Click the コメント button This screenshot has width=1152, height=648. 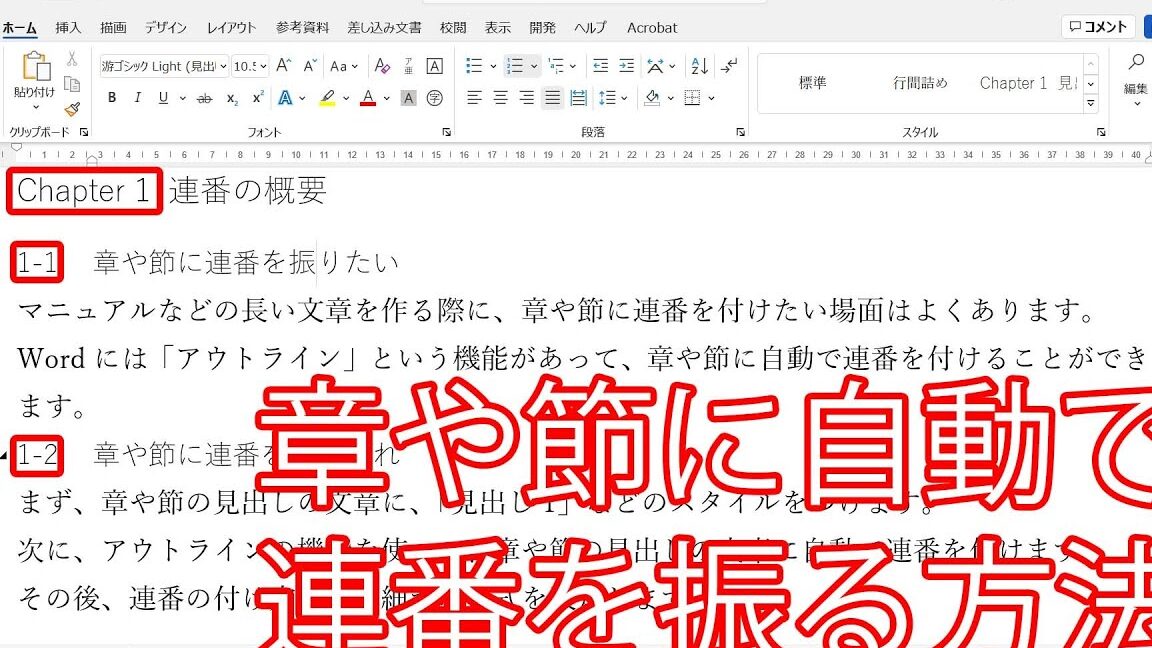[x=1098, y=26]
